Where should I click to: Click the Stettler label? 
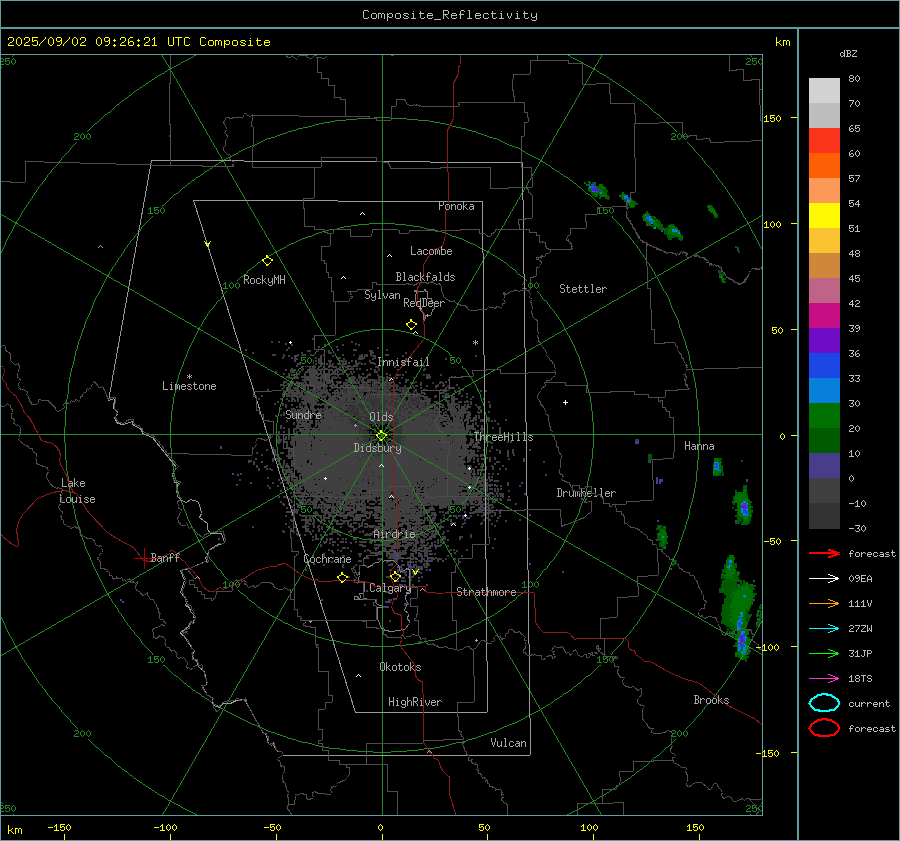pos(583,289)
